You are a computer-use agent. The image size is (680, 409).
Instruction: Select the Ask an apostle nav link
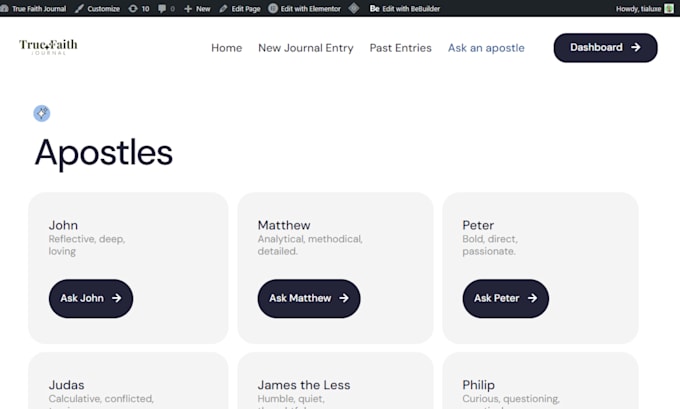[486, 48]
